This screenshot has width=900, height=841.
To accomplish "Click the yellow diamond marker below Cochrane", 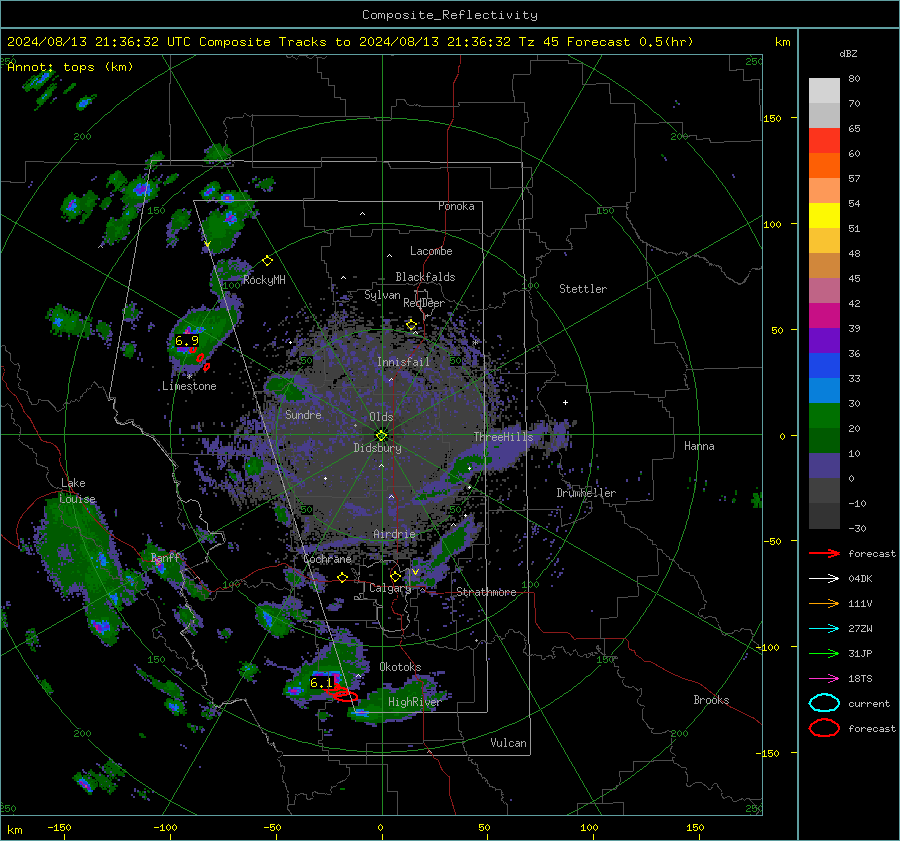I will tap(342, 578).
